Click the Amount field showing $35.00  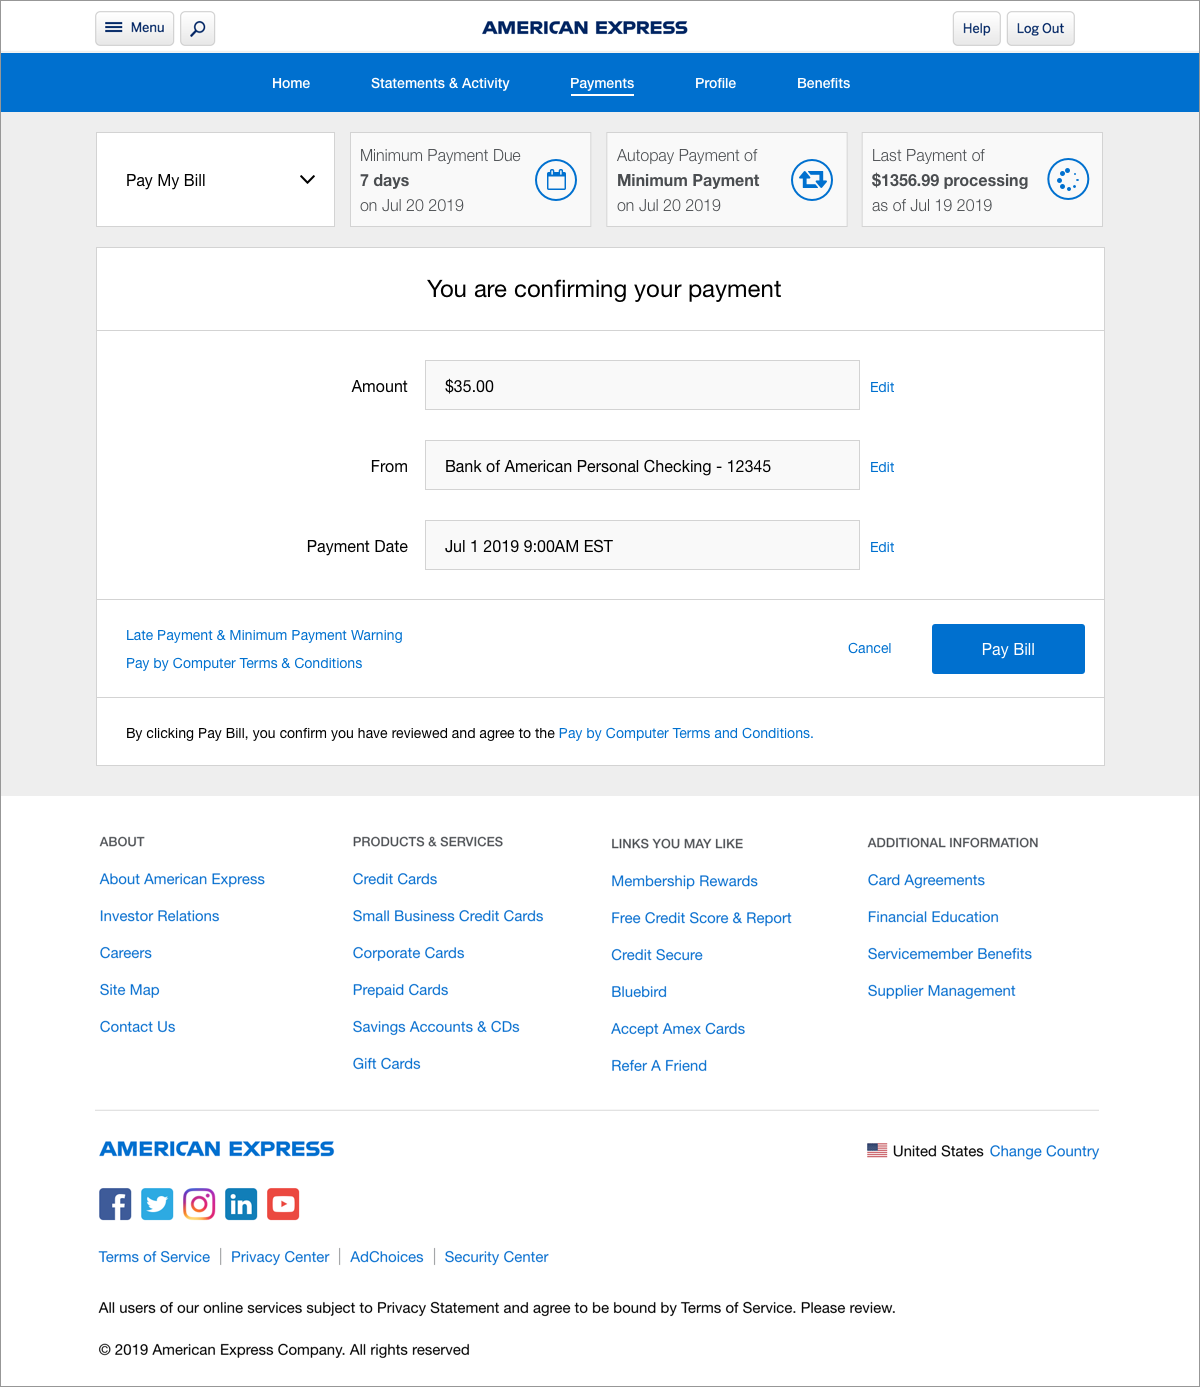coord(642,385)
